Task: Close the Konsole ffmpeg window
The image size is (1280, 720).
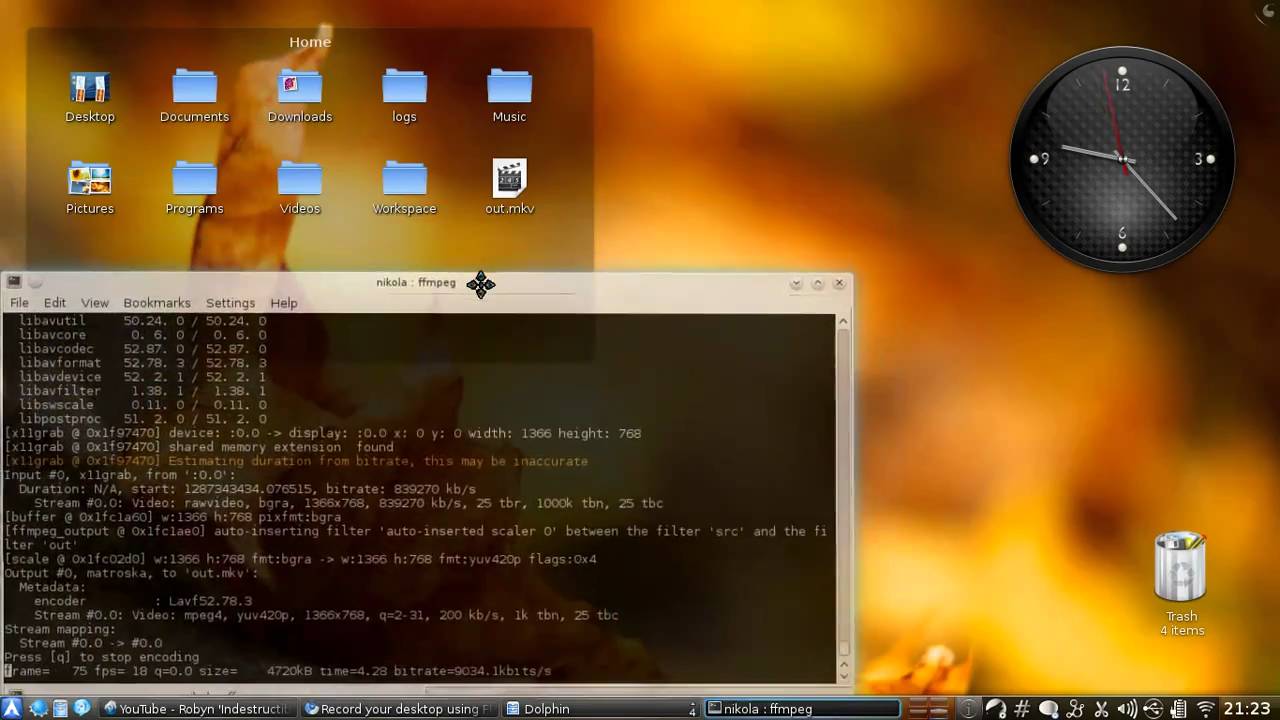Action: 839,283
